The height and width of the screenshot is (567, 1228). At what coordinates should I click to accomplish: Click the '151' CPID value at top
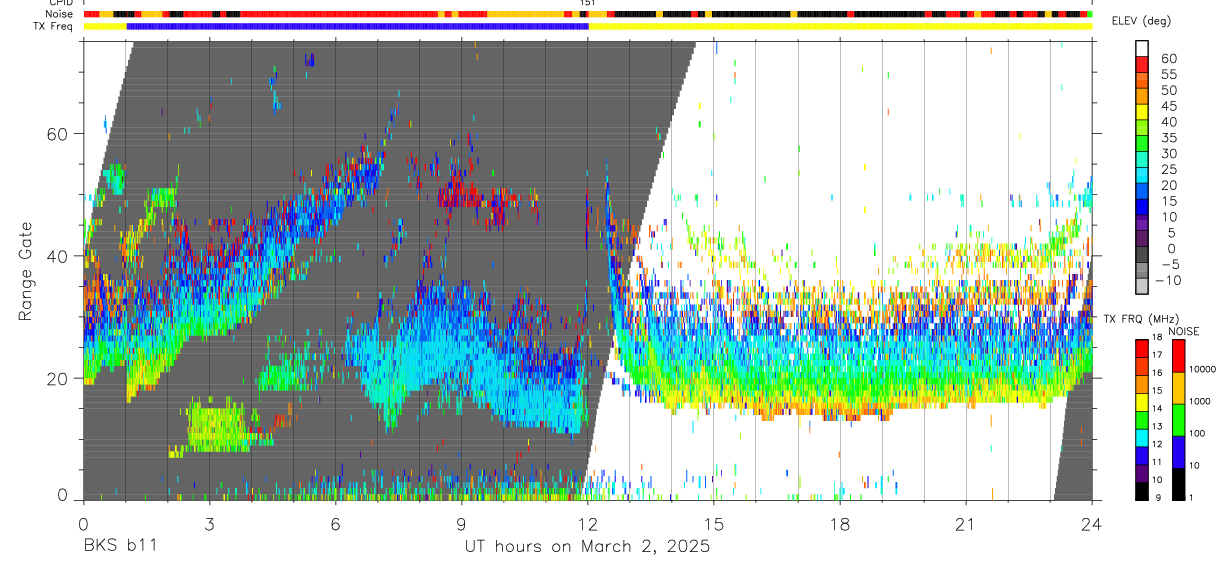[x=588, y=3]
